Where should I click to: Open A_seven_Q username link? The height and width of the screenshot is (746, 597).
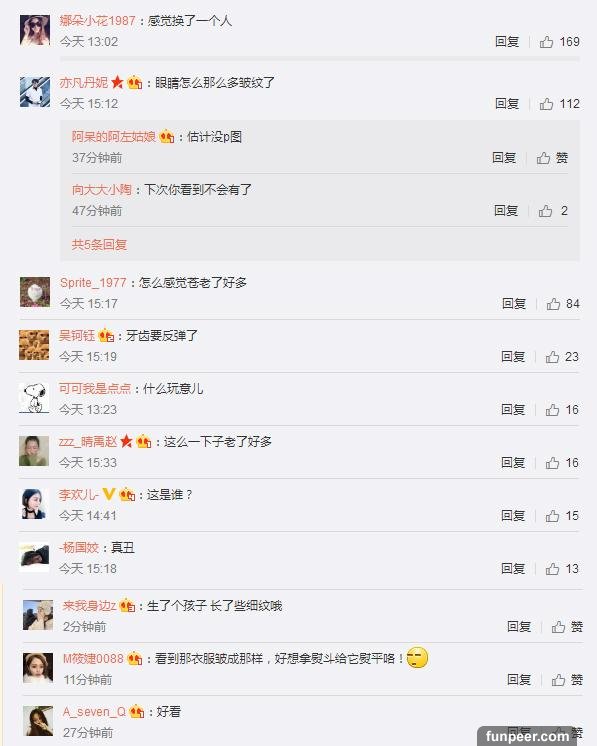click(x=94, y=712)
